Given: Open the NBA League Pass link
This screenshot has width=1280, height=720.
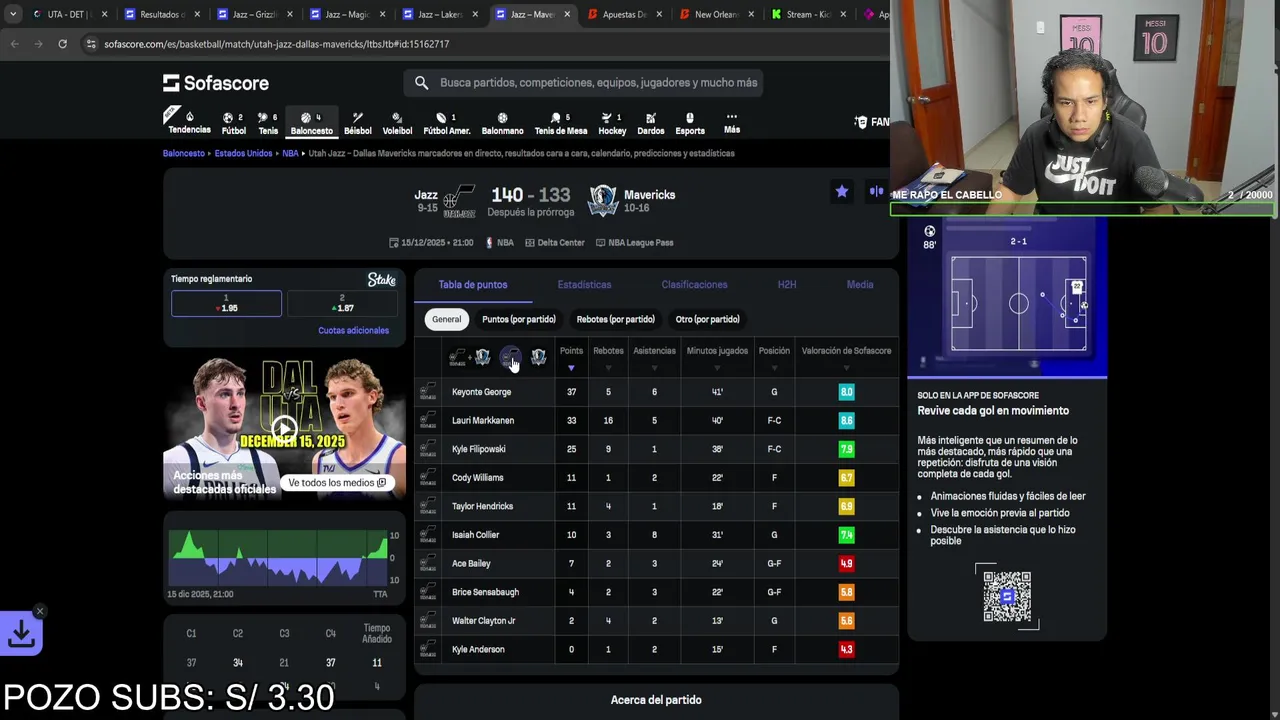Looking at the screenshot, I should (x=634, y=243).
